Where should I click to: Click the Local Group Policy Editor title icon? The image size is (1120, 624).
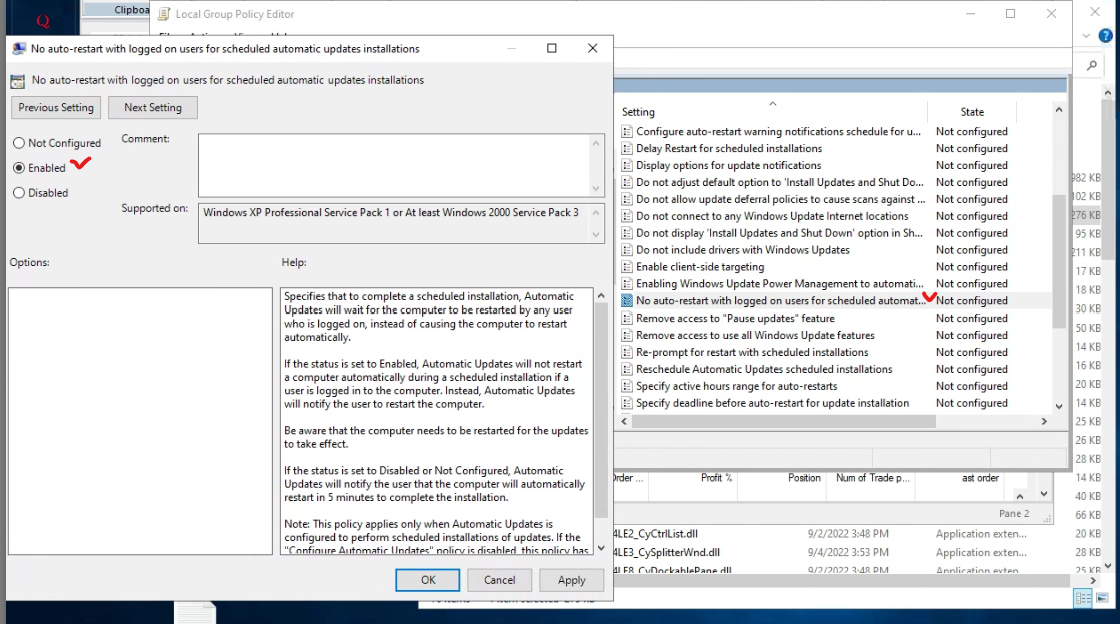click(x=164, y=14)
